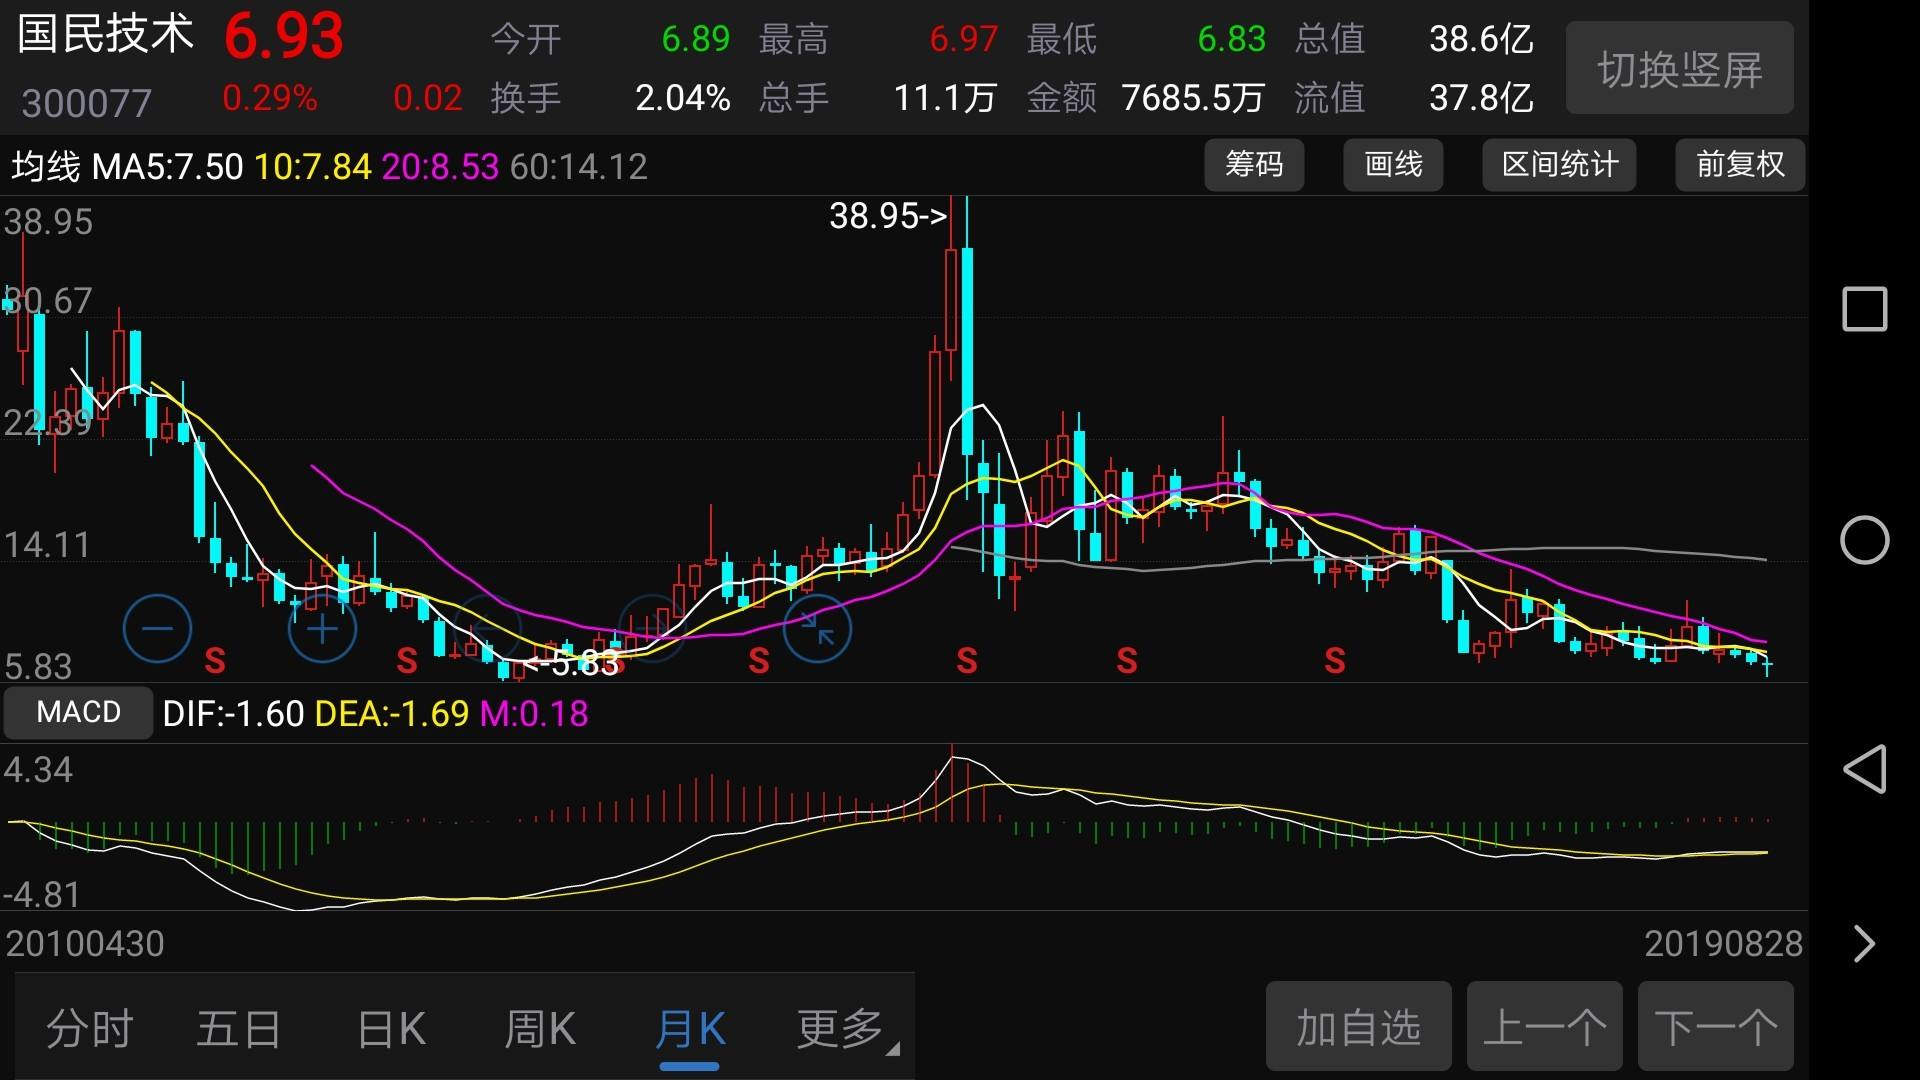This screenshot has height=1080, width=1920.
Task: Click the S signal marker under peak candle
Action: pos(966,660)
